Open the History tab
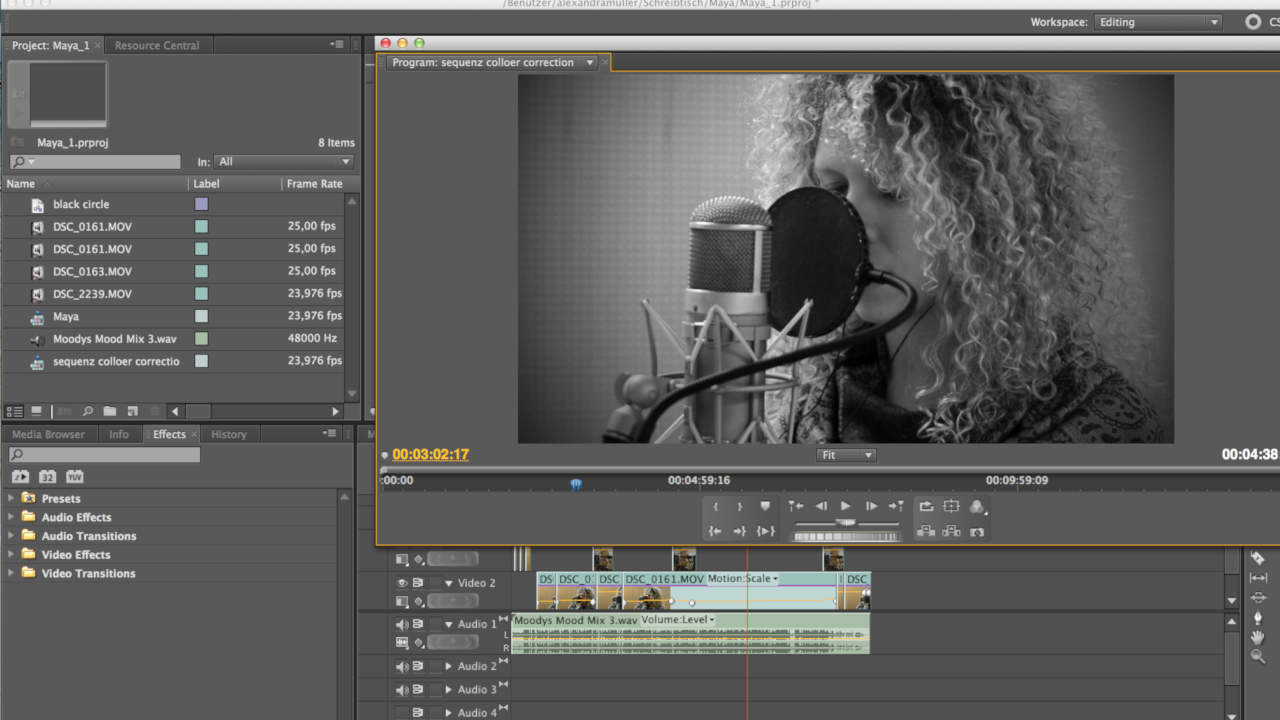 click(228, 434)
